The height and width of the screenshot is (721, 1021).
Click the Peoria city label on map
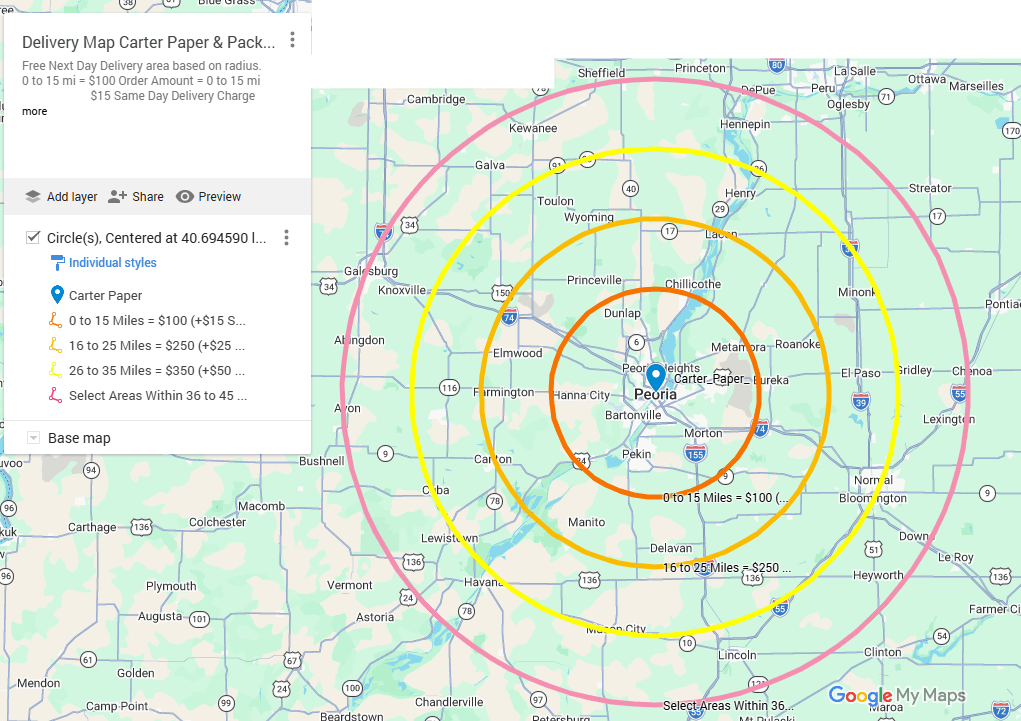(655, 394)
